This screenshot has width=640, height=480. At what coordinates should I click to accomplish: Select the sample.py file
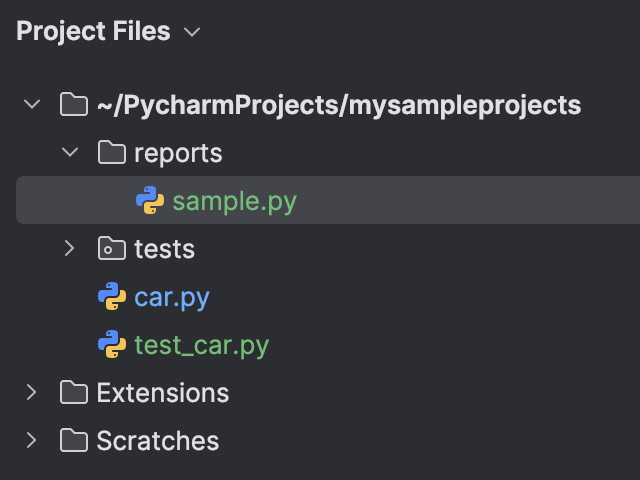click(234, 201)
